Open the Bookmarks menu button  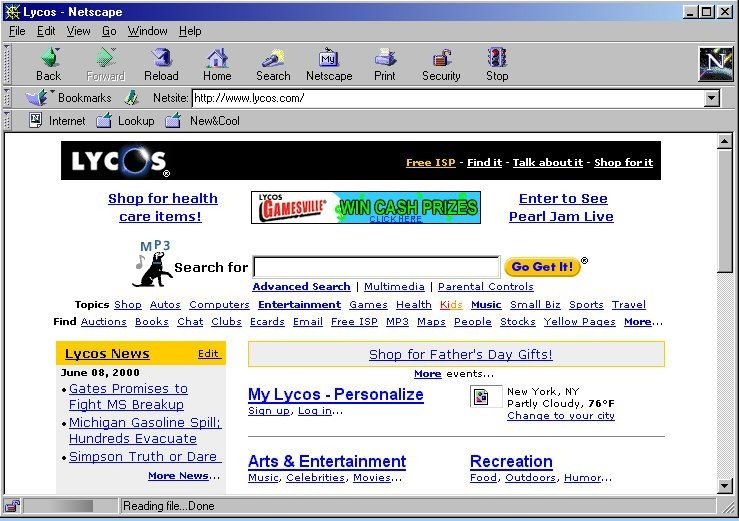coord(68,98)
